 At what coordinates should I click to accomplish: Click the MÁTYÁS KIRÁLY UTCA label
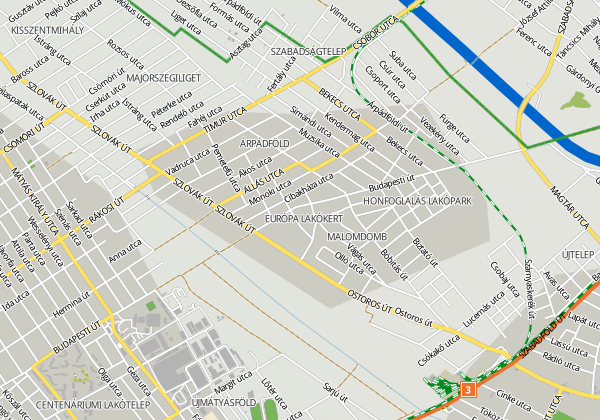click(x=35, y=201)
